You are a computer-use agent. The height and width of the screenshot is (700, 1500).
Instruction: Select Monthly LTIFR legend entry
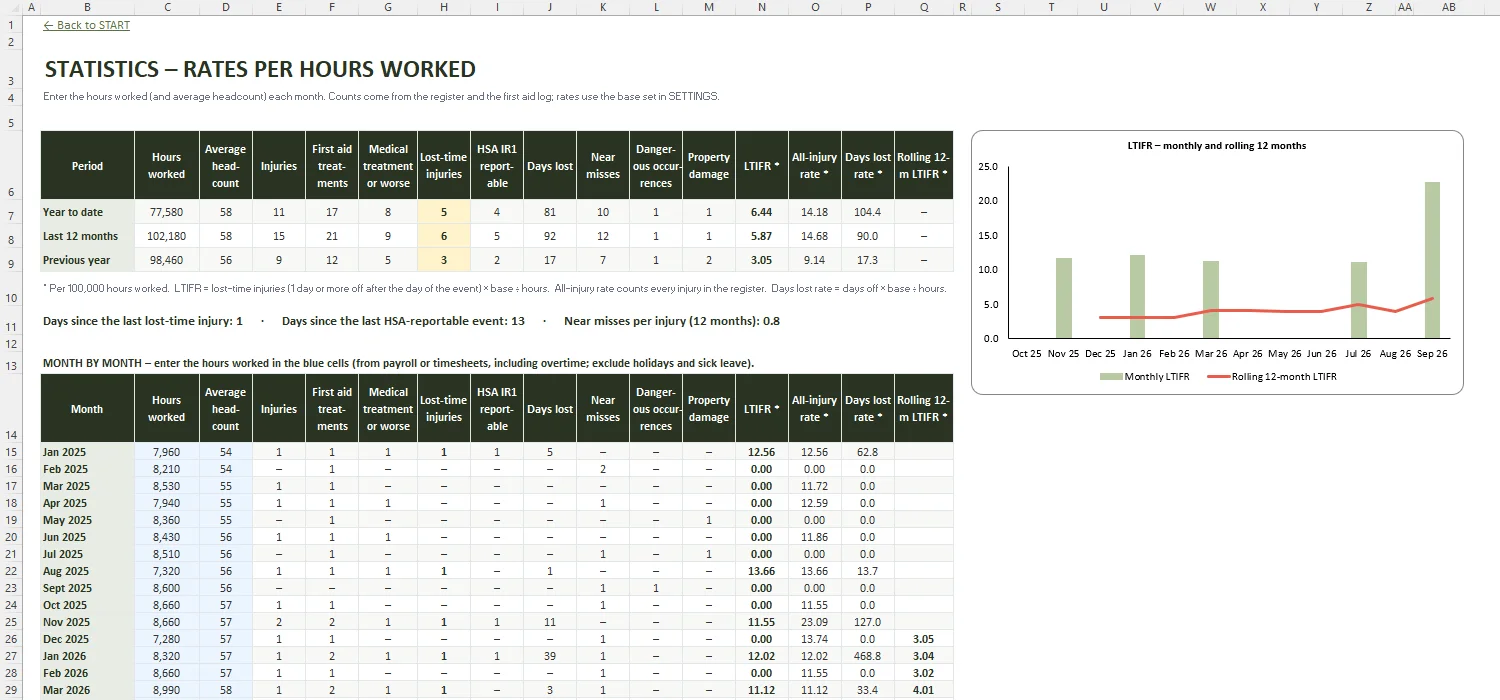[1145, 377]
